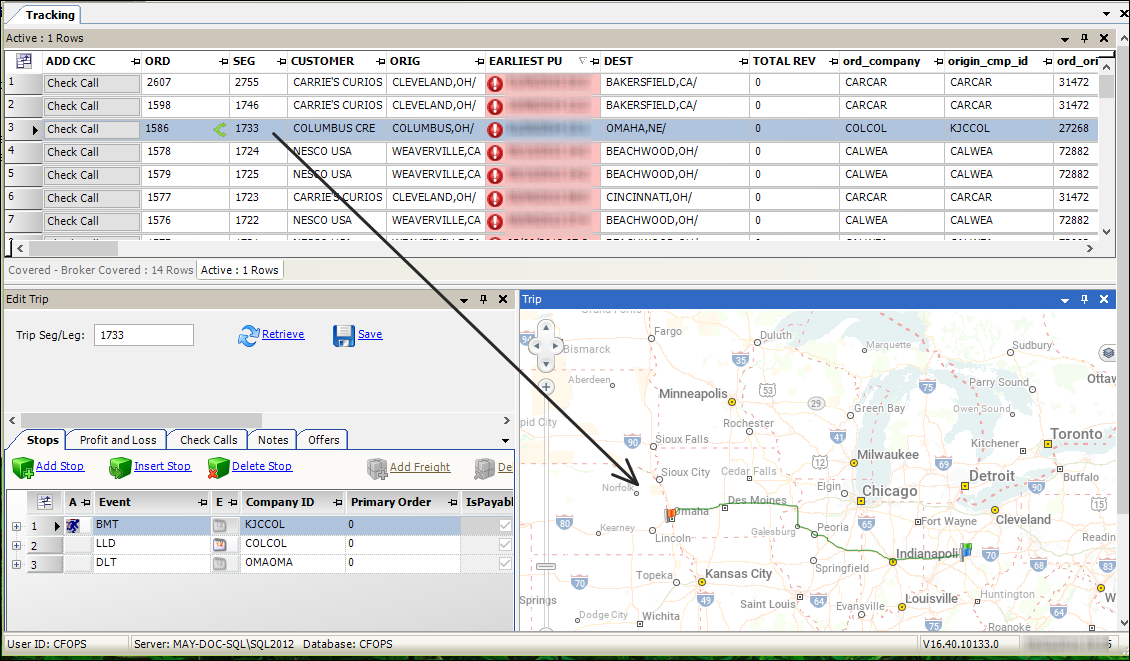Click the red alert icon in order 1586 row
This screenshot has height=661, width=1130.
click(494, 130)
